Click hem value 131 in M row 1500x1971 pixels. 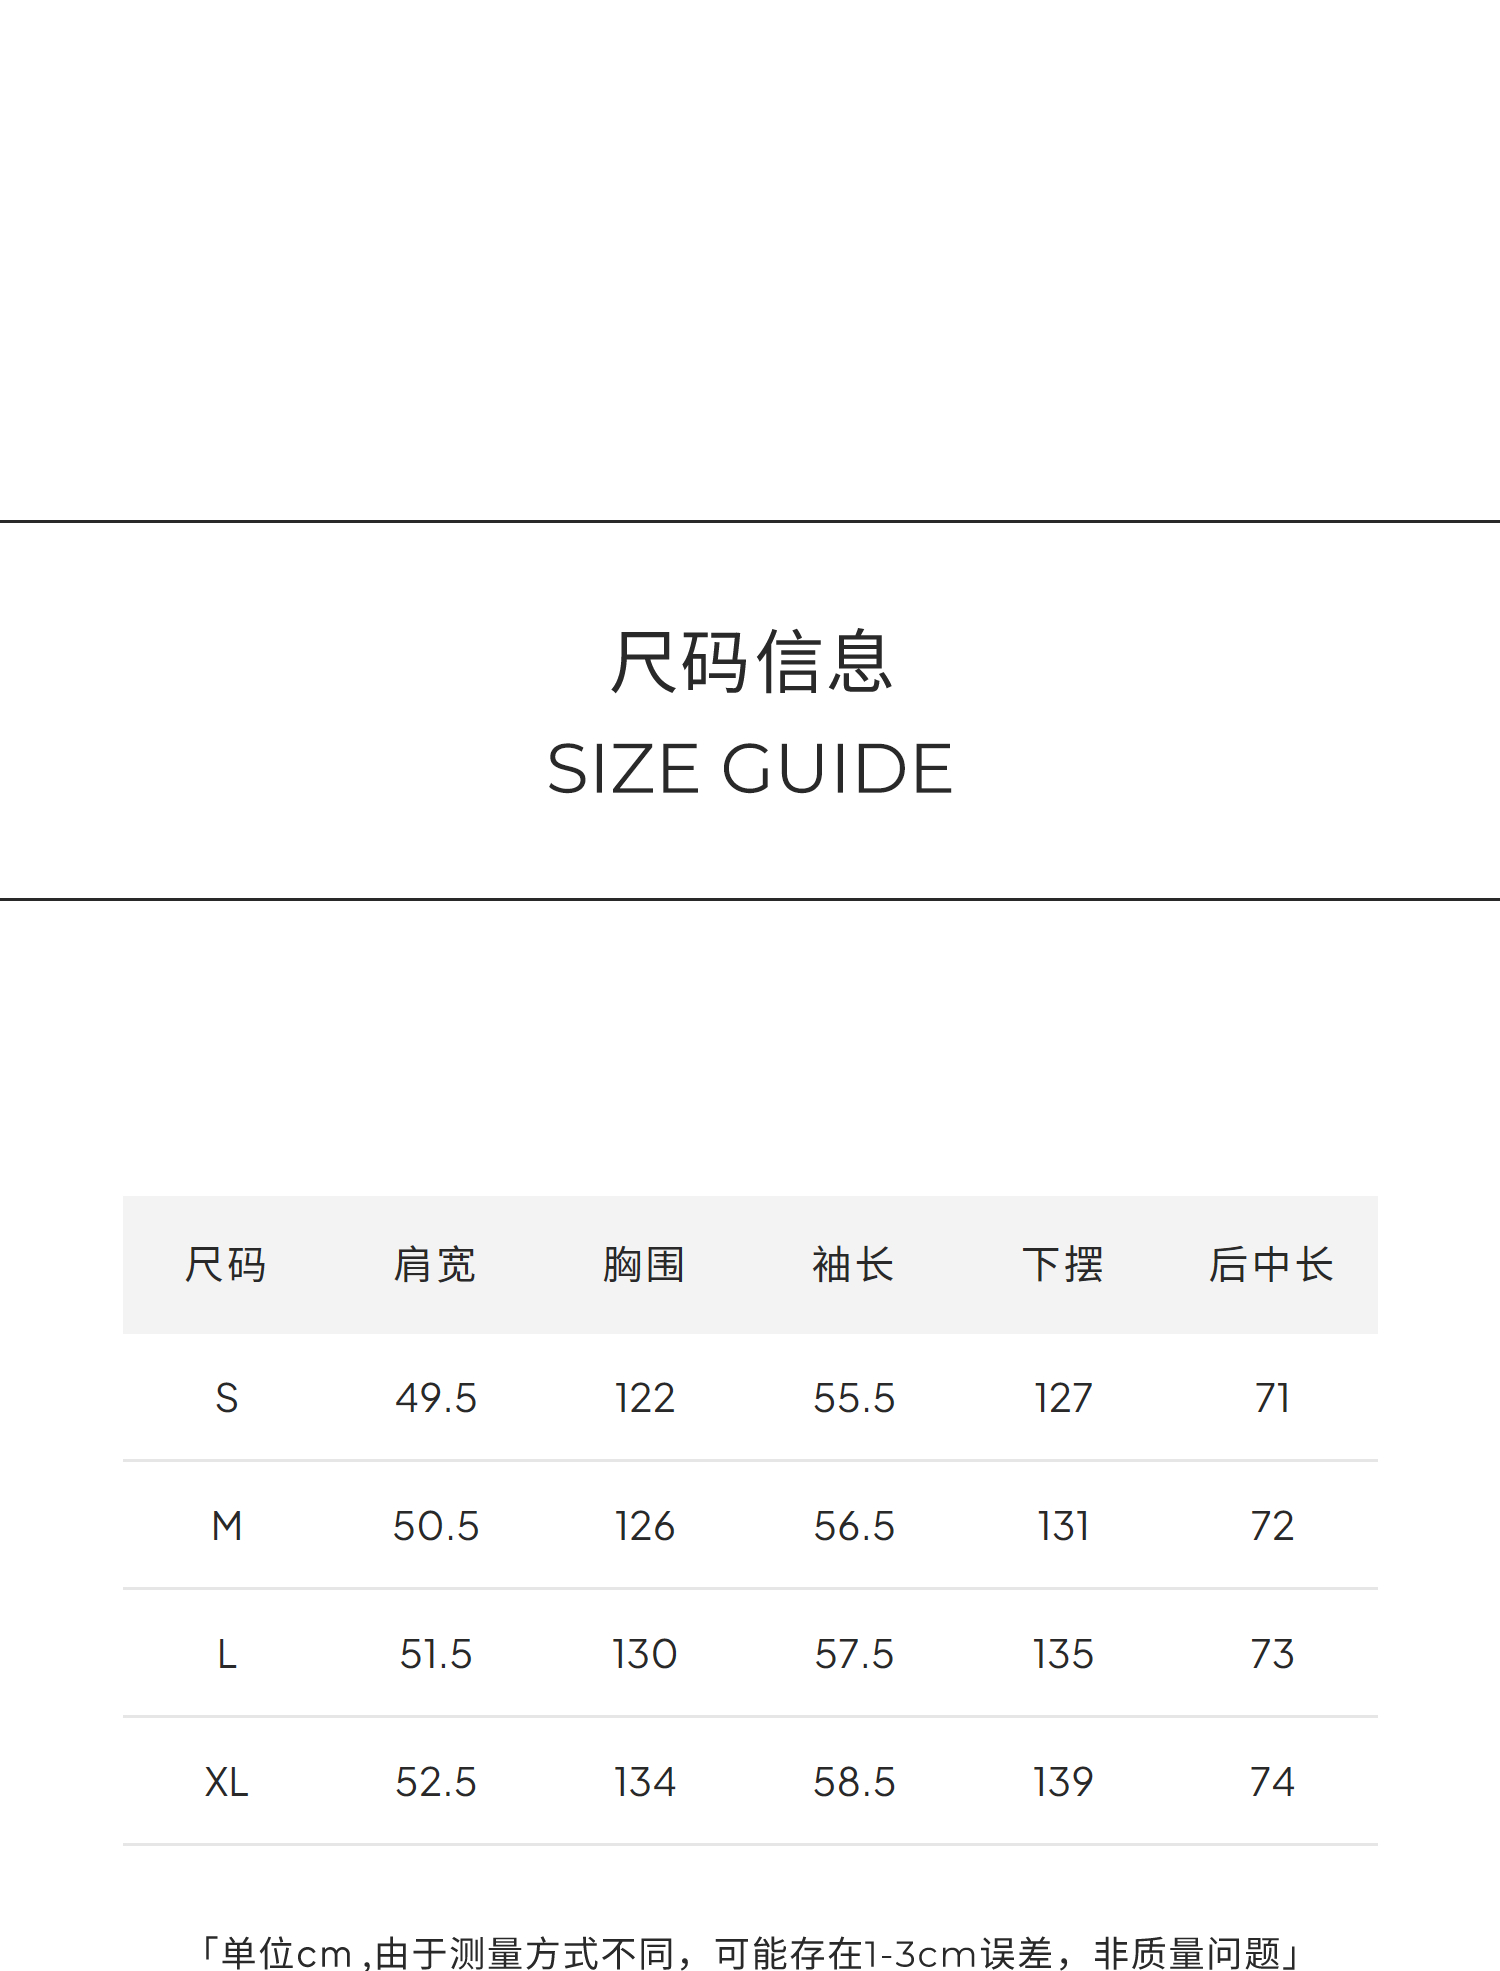[1063, 1526]
